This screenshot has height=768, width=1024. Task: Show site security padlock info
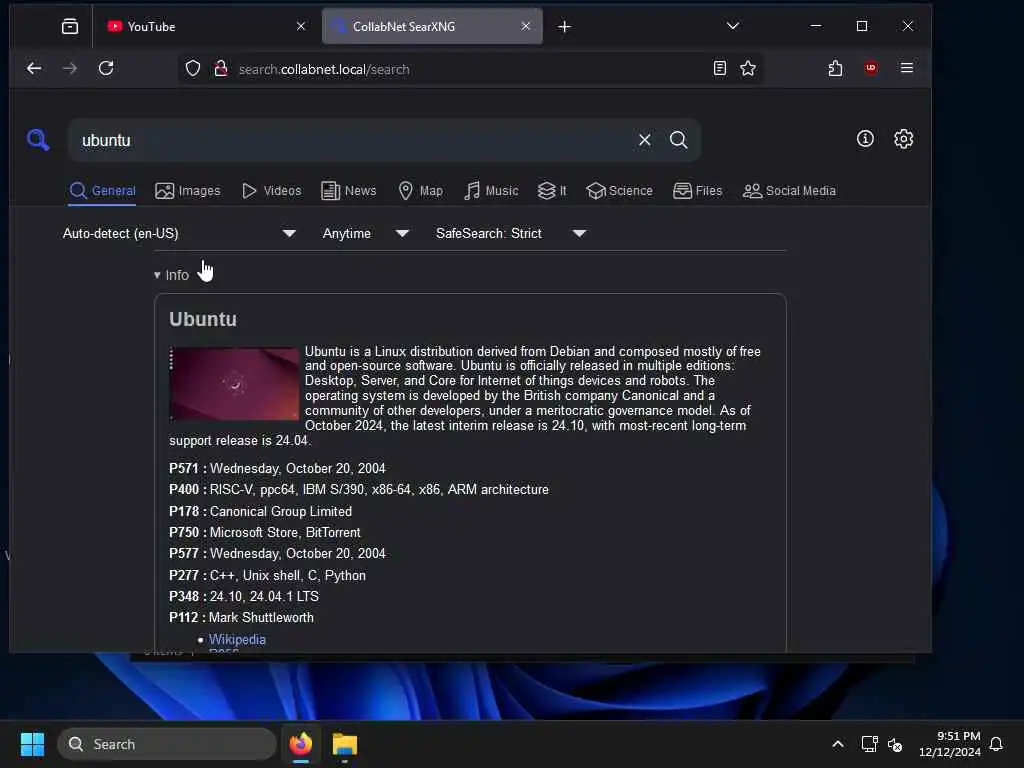click(x=221, y=69)
